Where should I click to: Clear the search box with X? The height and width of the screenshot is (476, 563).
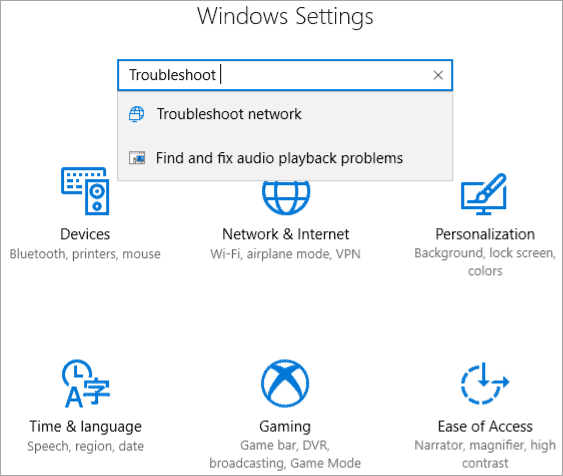pos(438,75)
